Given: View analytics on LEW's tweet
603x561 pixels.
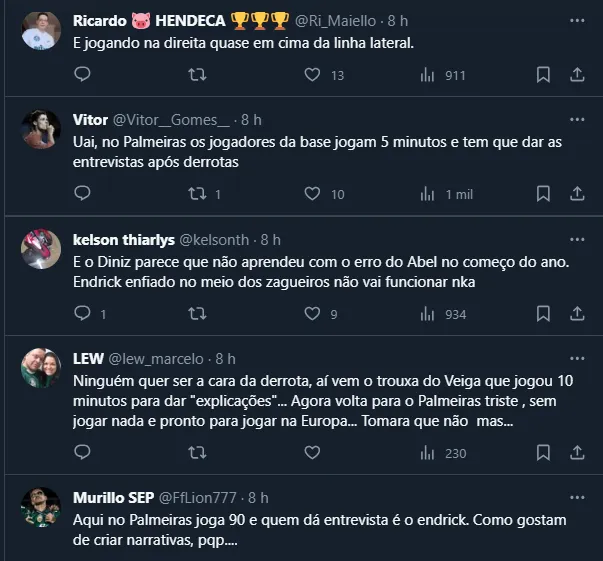Looking at the screenshot, I should click(428, 453).
